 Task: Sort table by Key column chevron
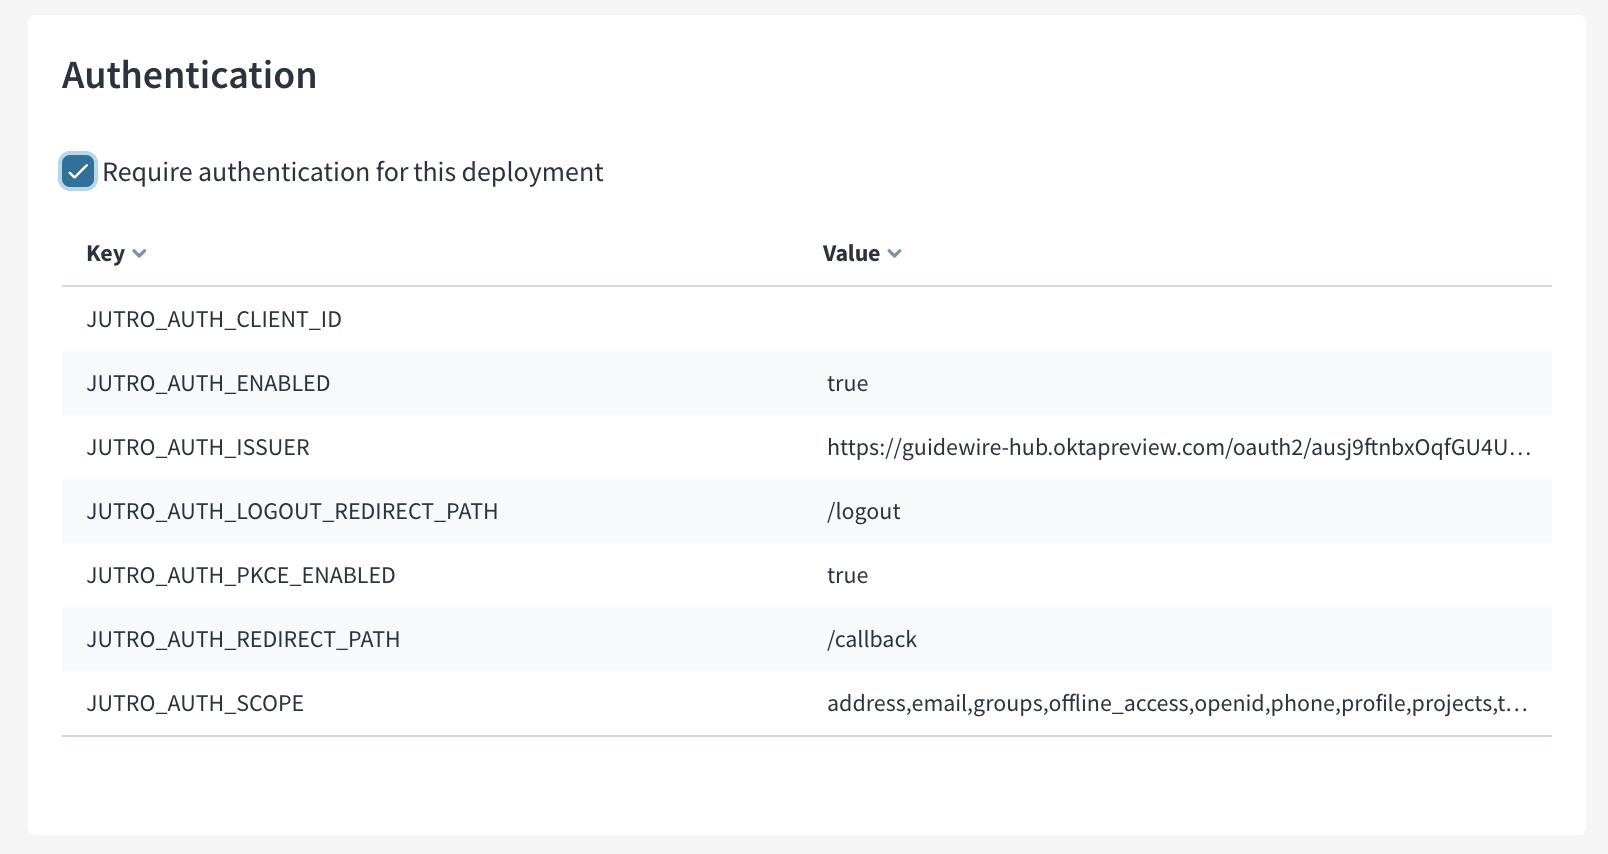click(x=139, y=254)
